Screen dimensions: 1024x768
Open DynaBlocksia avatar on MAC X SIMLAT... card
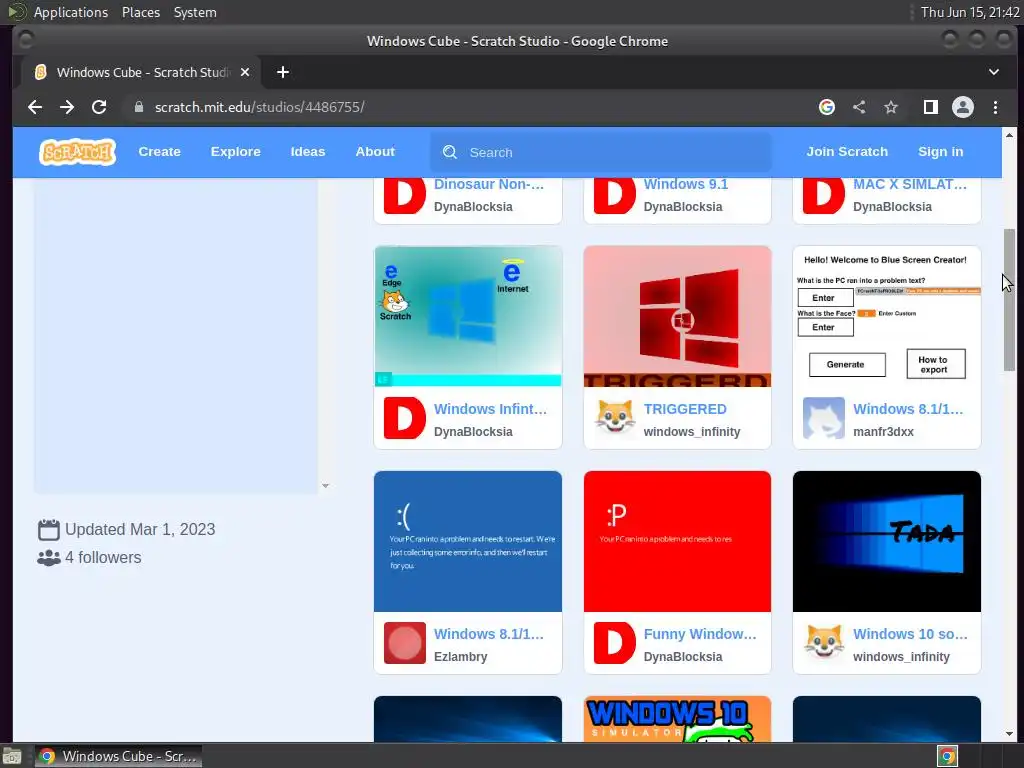click(824, 196)
